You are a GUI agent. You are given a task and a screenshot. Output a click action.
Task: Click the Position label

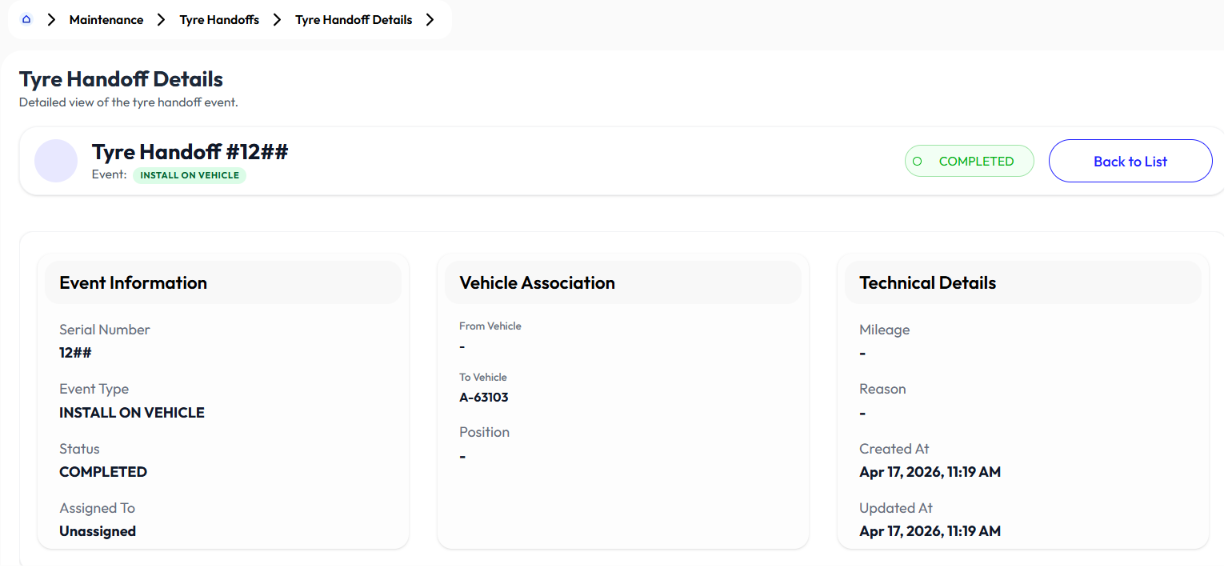[484, 432]
